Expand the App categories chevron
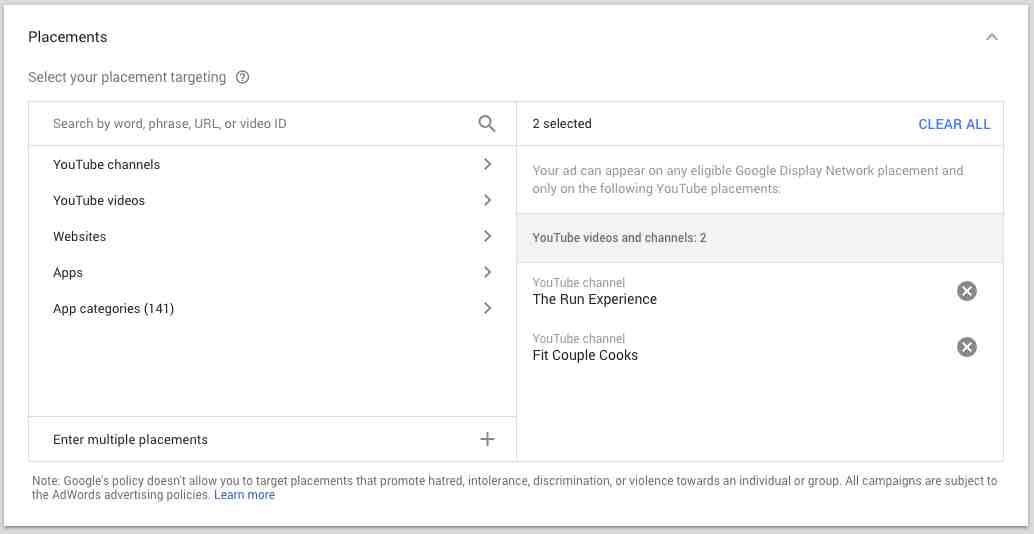The image size is (1034, 534). 487,308
